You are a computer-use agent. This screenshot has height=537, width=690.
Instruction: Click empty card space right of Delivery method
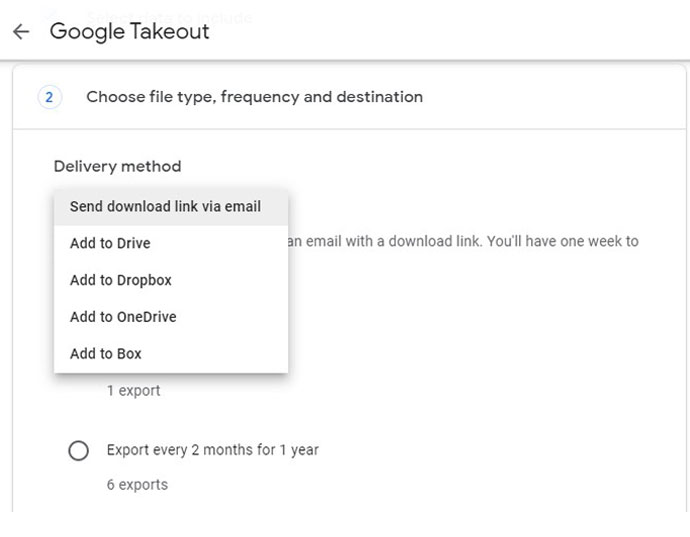(x=450, y=166)
